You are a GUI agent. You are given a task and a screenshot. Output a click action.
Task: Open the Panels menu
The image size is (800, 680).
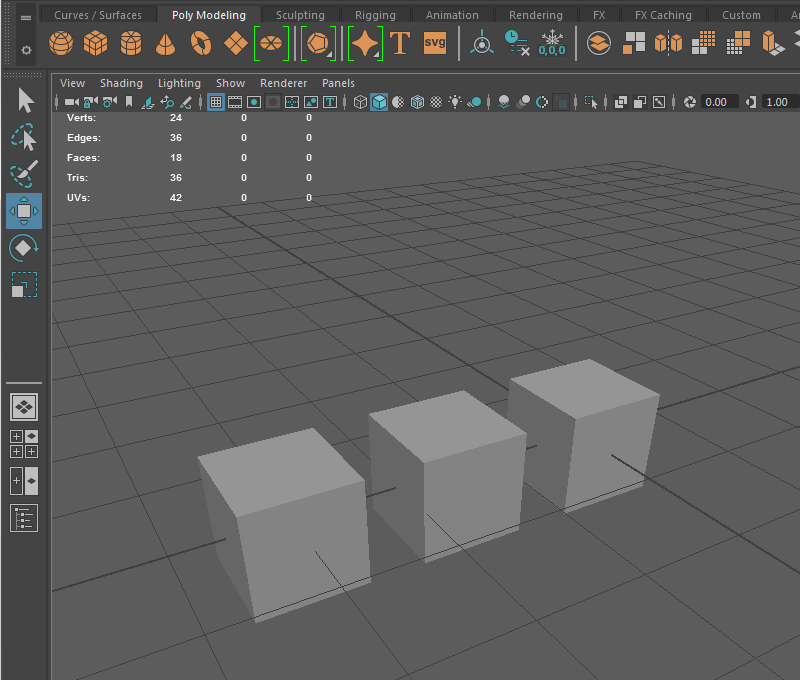[x=338, y=83]
